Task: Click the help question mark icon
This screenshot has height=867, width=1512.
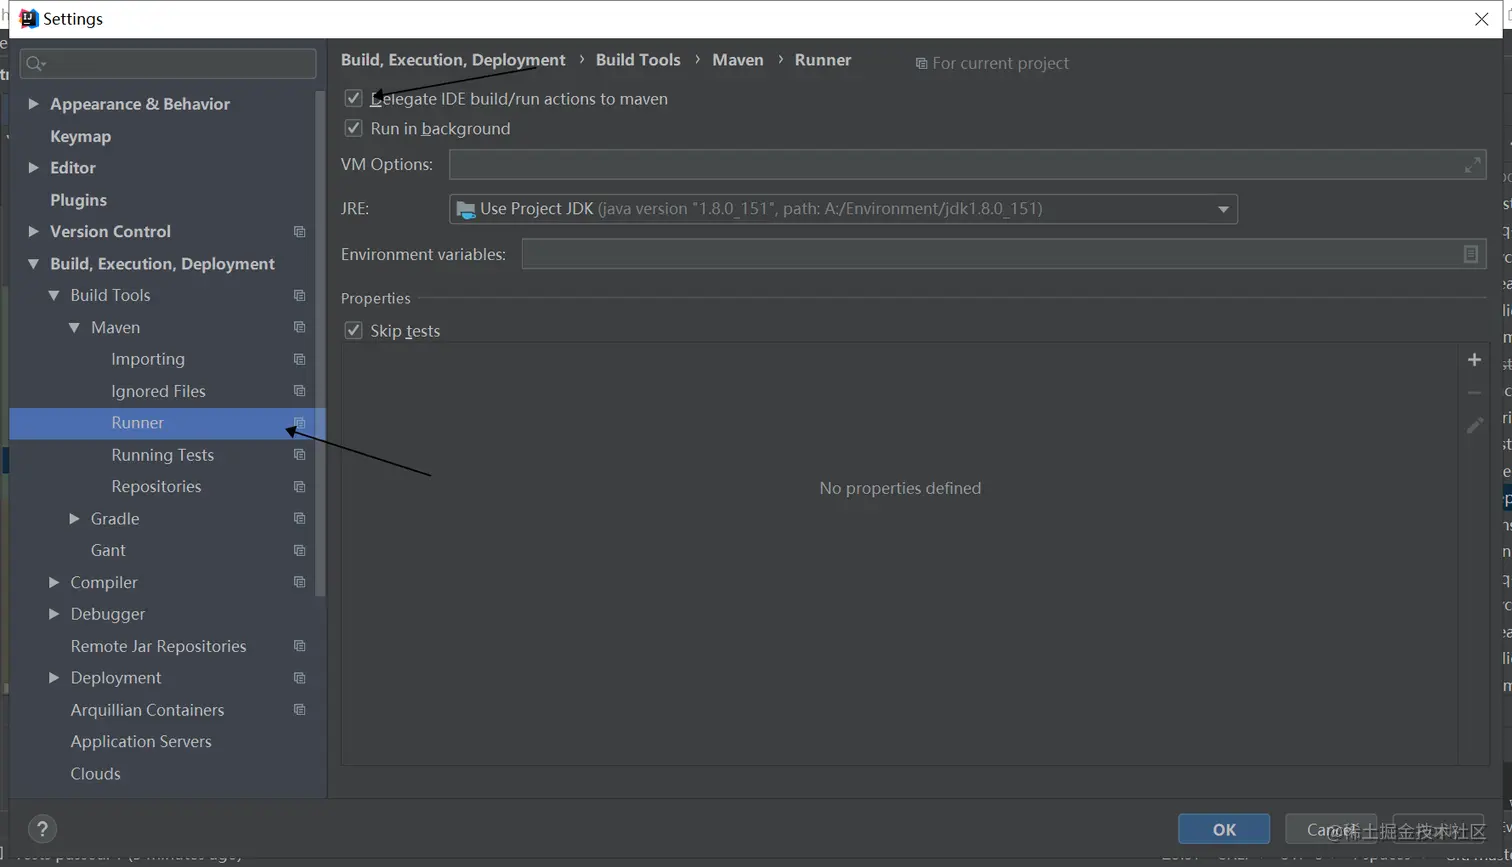Action: 42,829
